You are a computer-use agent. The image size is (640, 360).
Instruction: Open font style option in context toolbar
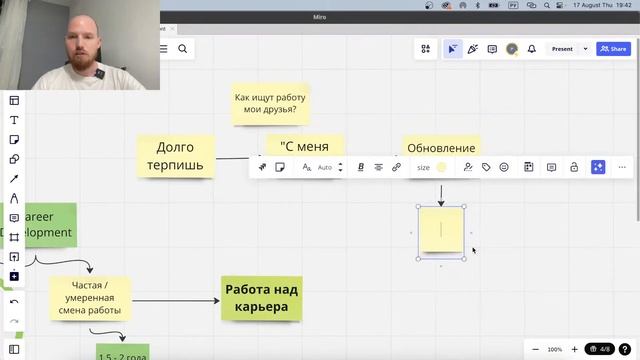307,167
